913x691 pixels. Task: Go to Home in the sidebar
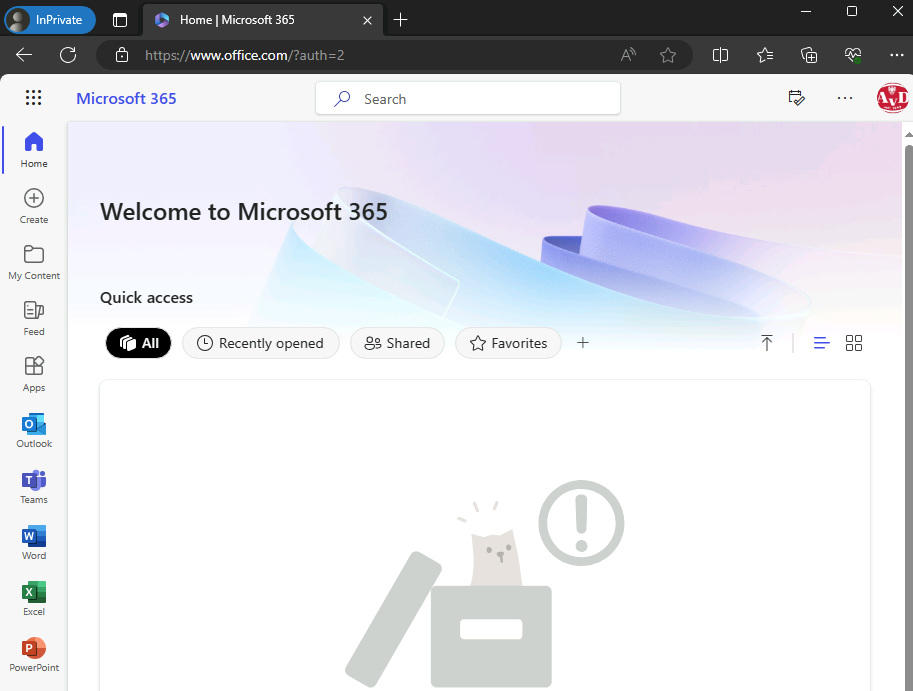[x=34, y=150]
